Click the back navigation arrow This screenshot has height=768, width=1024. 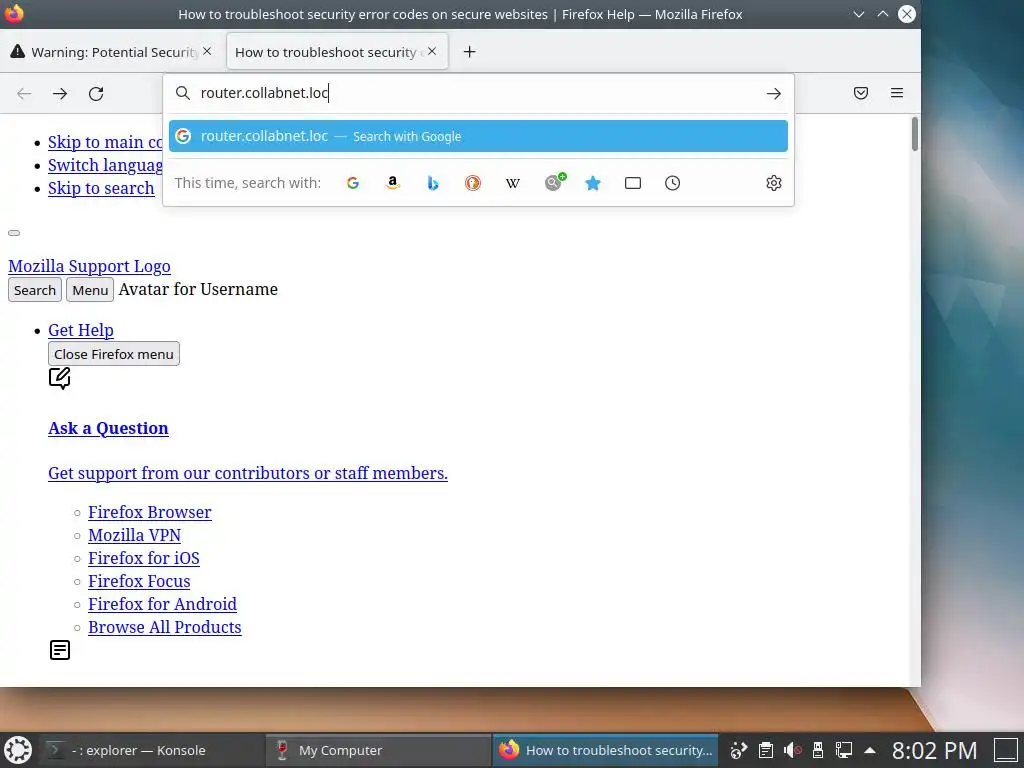pos(24,93)
